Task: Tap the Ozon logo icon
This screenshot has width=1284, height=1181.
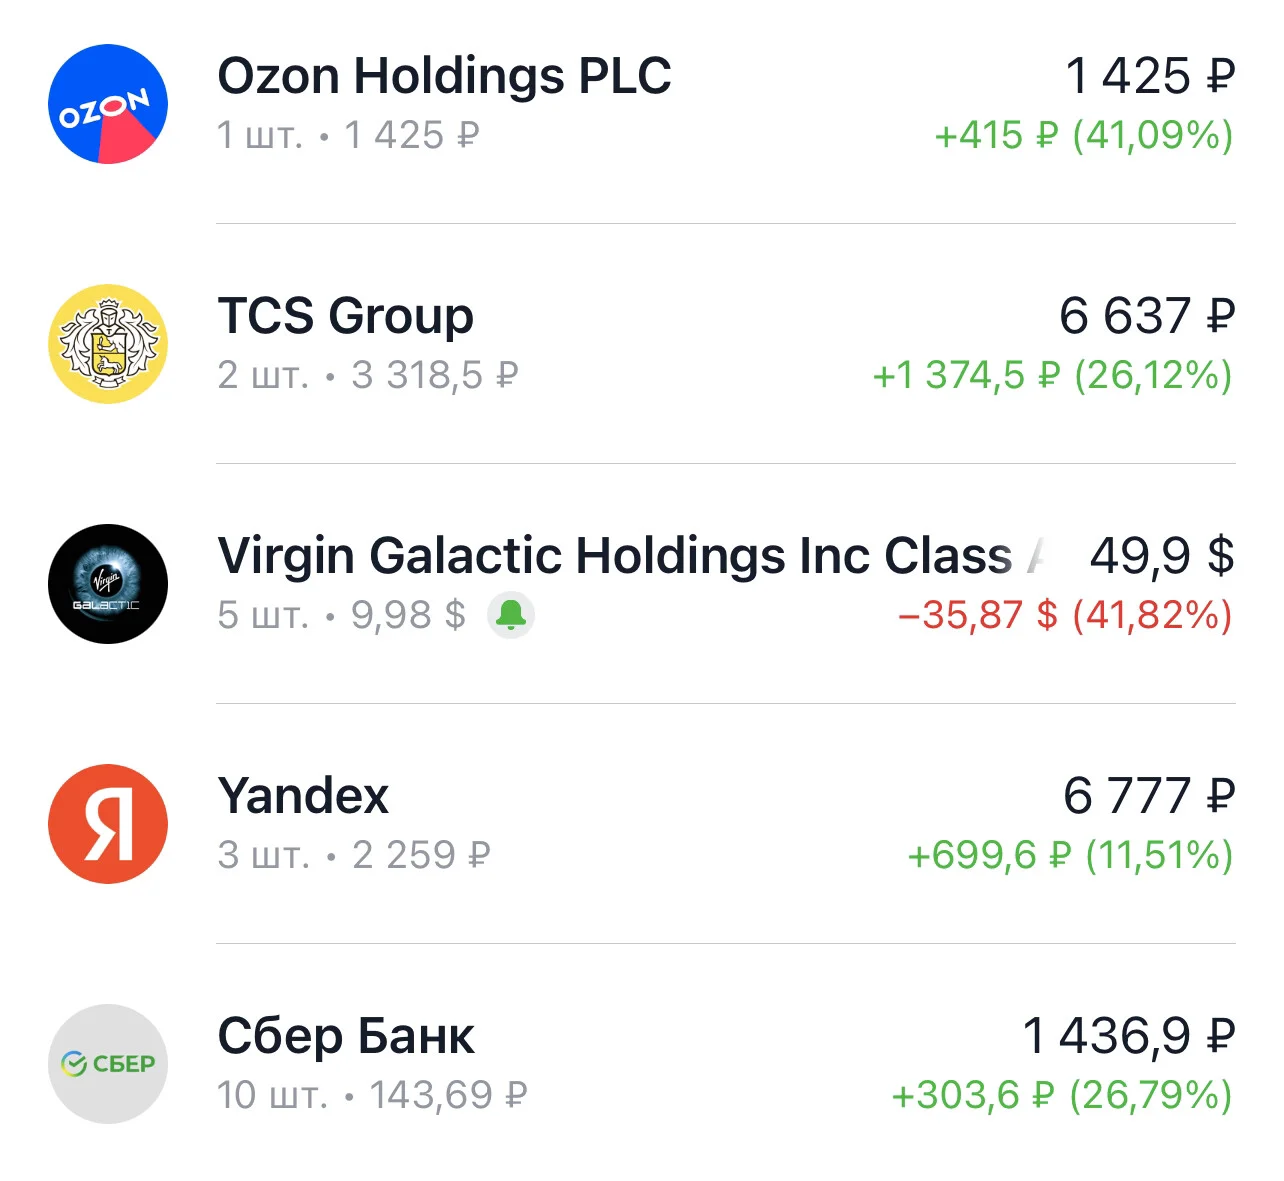Action: point(108,104)
